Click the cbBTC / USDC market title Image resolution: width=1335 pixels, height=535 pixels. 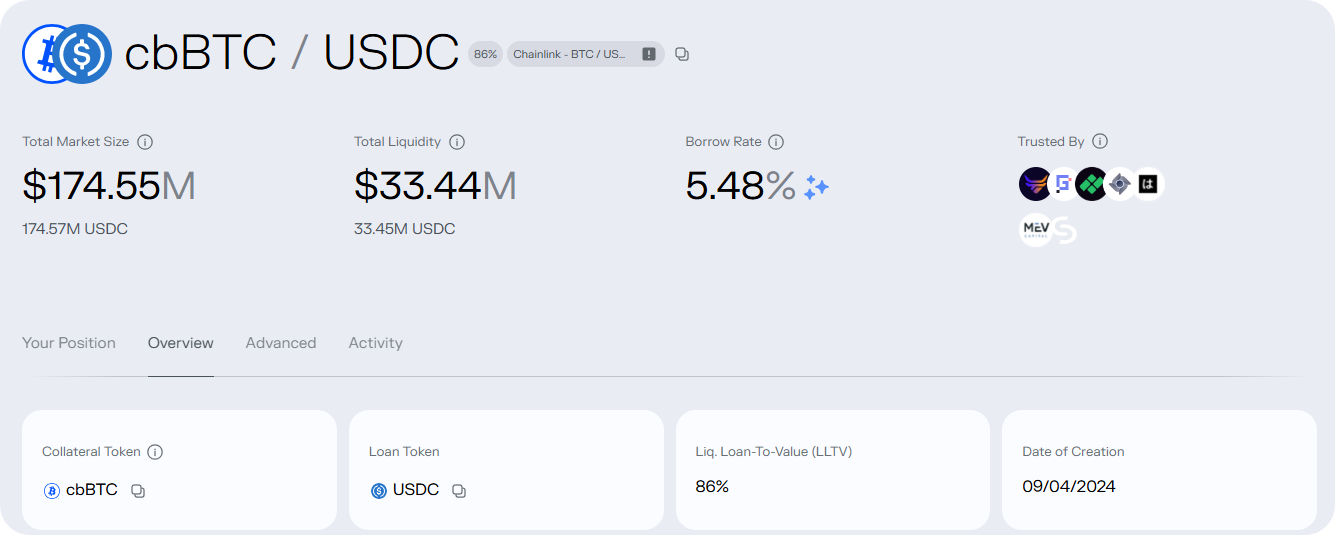[x=291, y=53]
